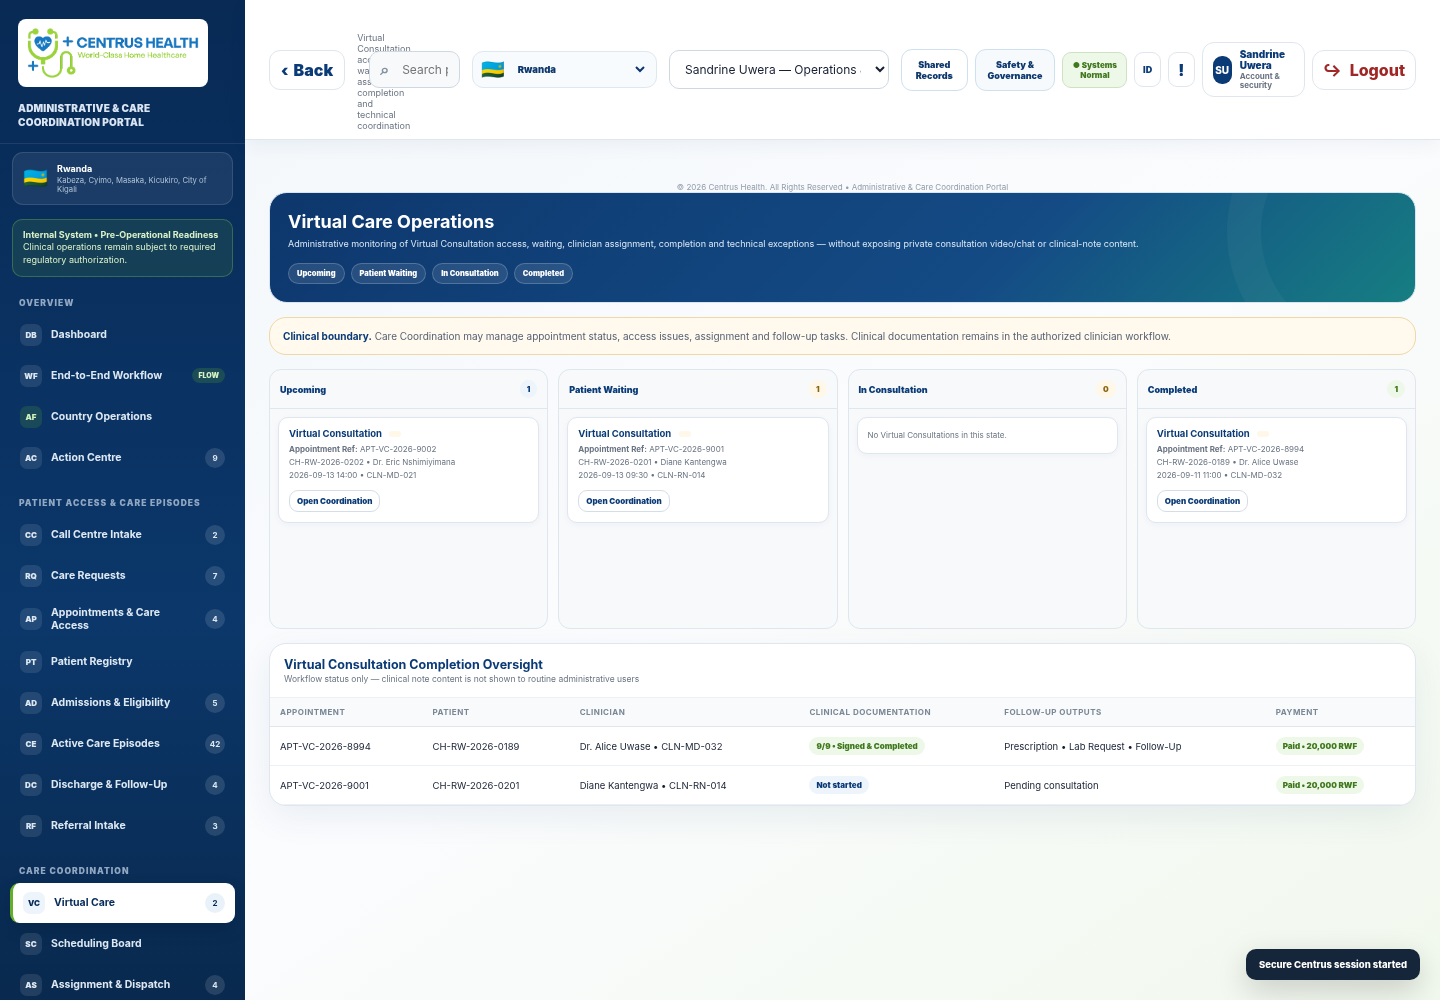The width and height of the screenshot is (1440, 1000).
Task: Click the CE Active Care Episodes icon
Action: click(x=31, y=744)
